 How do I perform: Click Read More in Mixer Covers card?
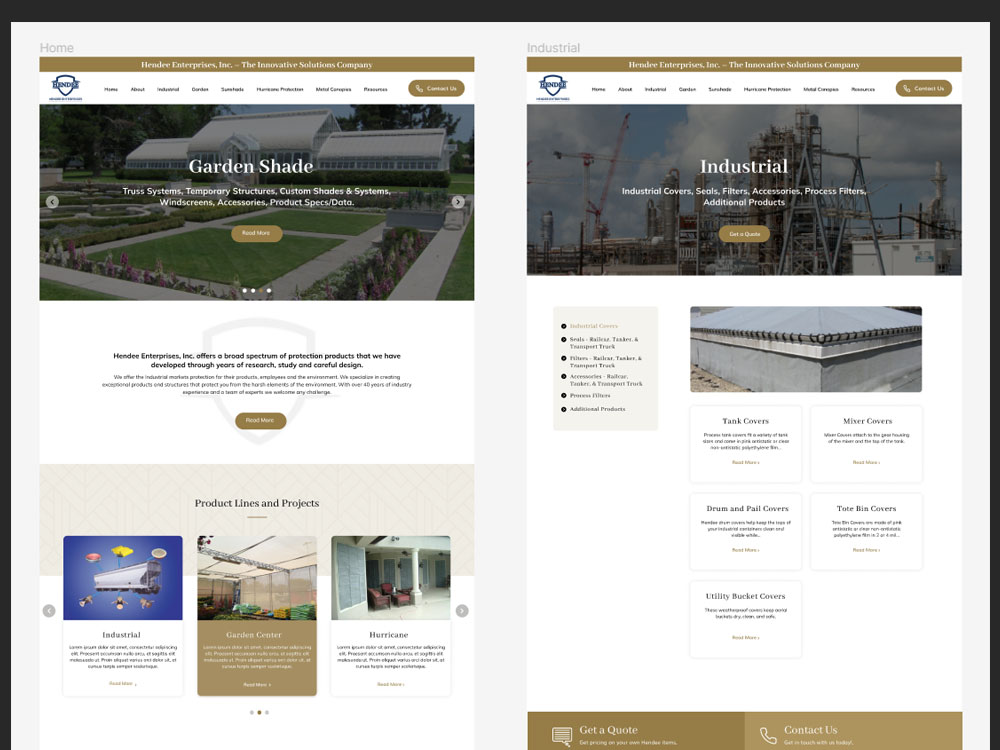pyautogui.click(x=866, y=462)
